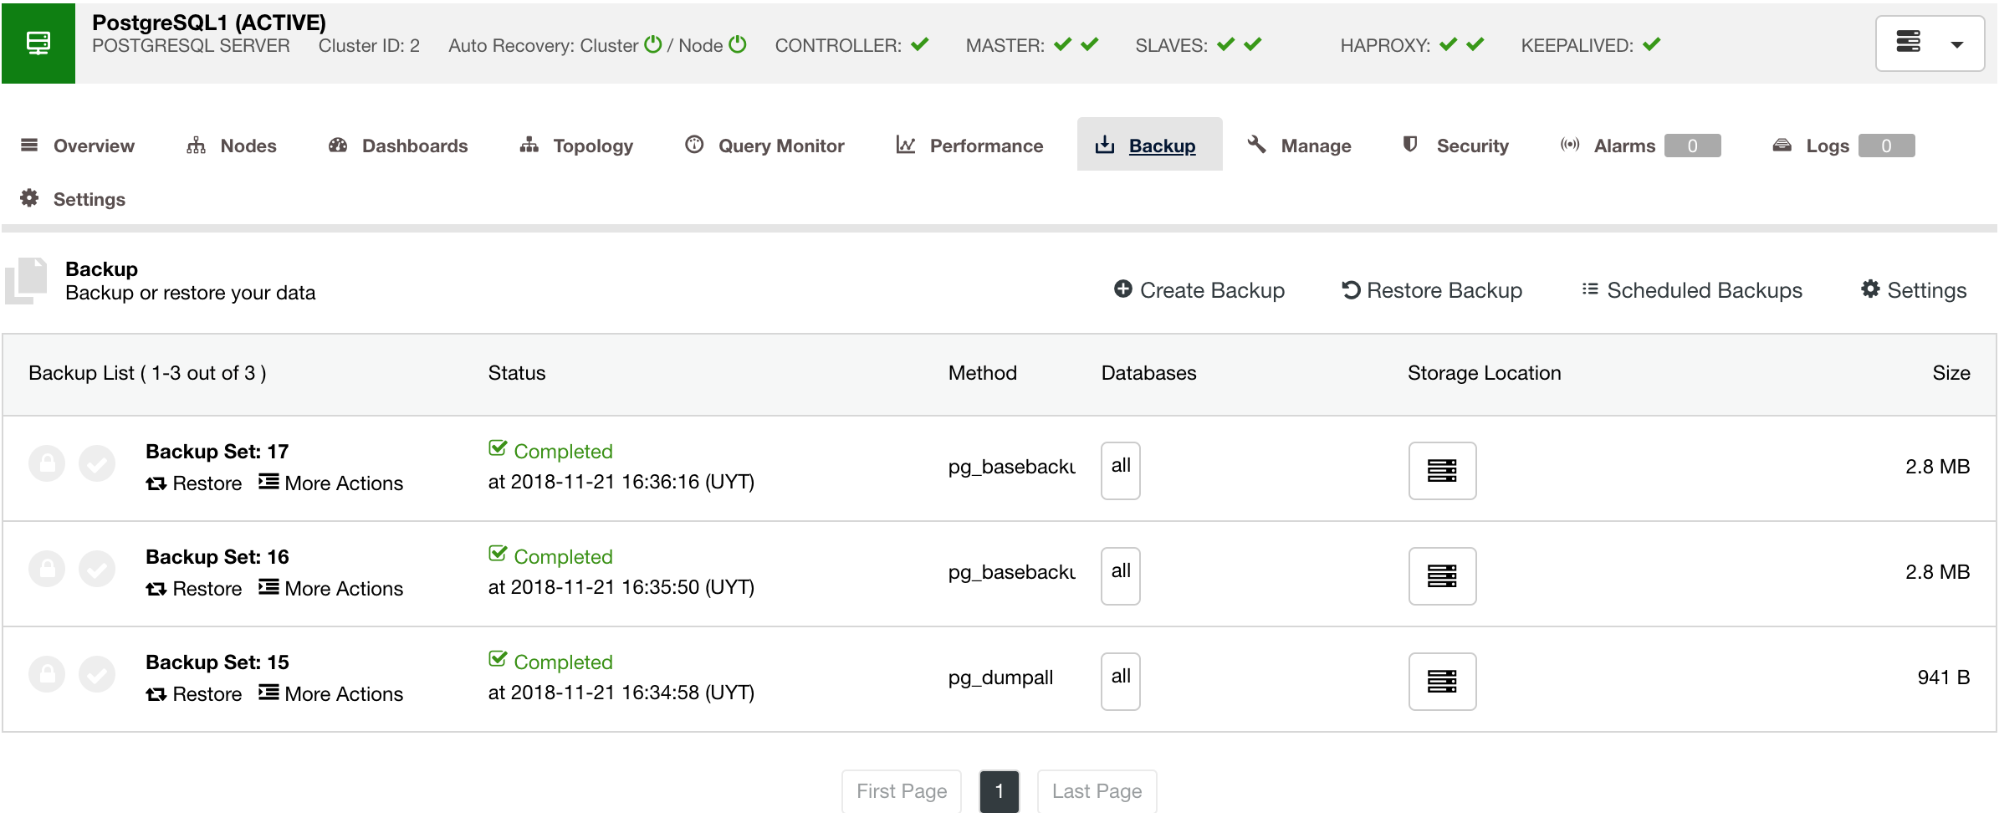Image resolution: width=1999 pixels, height=813 pixels.
Task: Click Create Backup
Action: tap(1199, 290)
